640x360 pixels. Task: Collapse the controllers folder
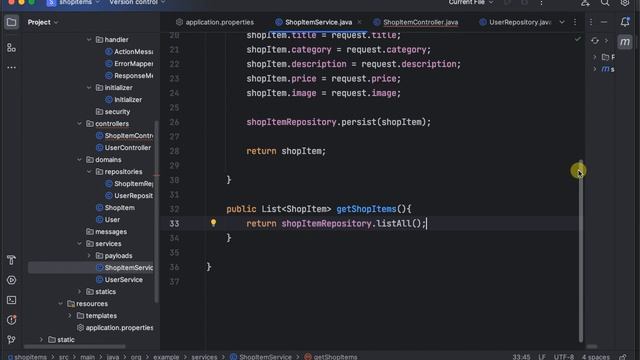[80, 124]
